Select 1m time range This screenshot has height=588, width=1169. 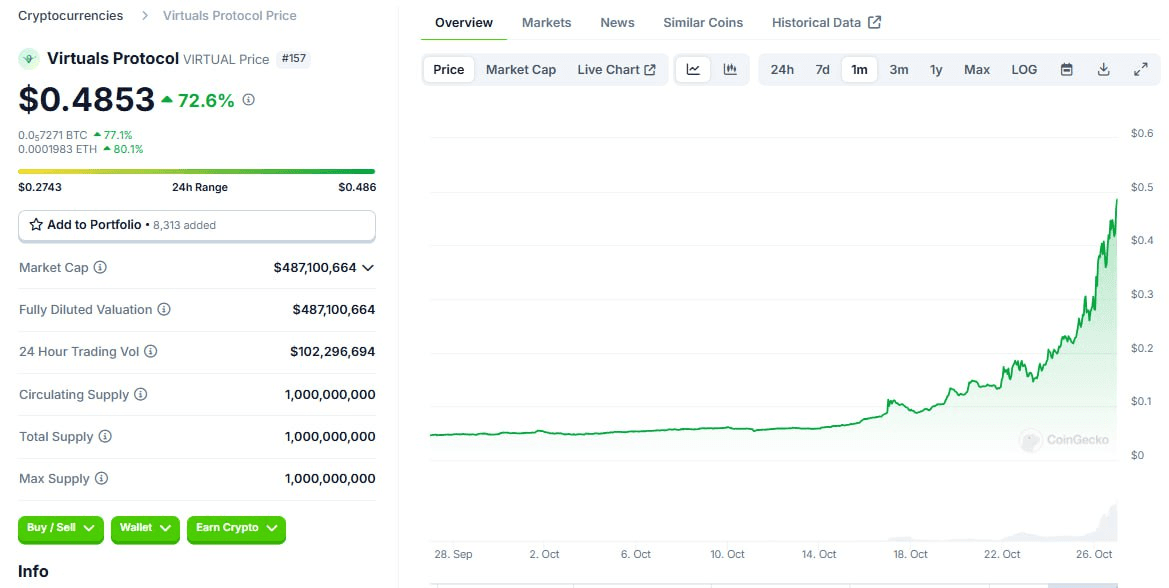860,69
